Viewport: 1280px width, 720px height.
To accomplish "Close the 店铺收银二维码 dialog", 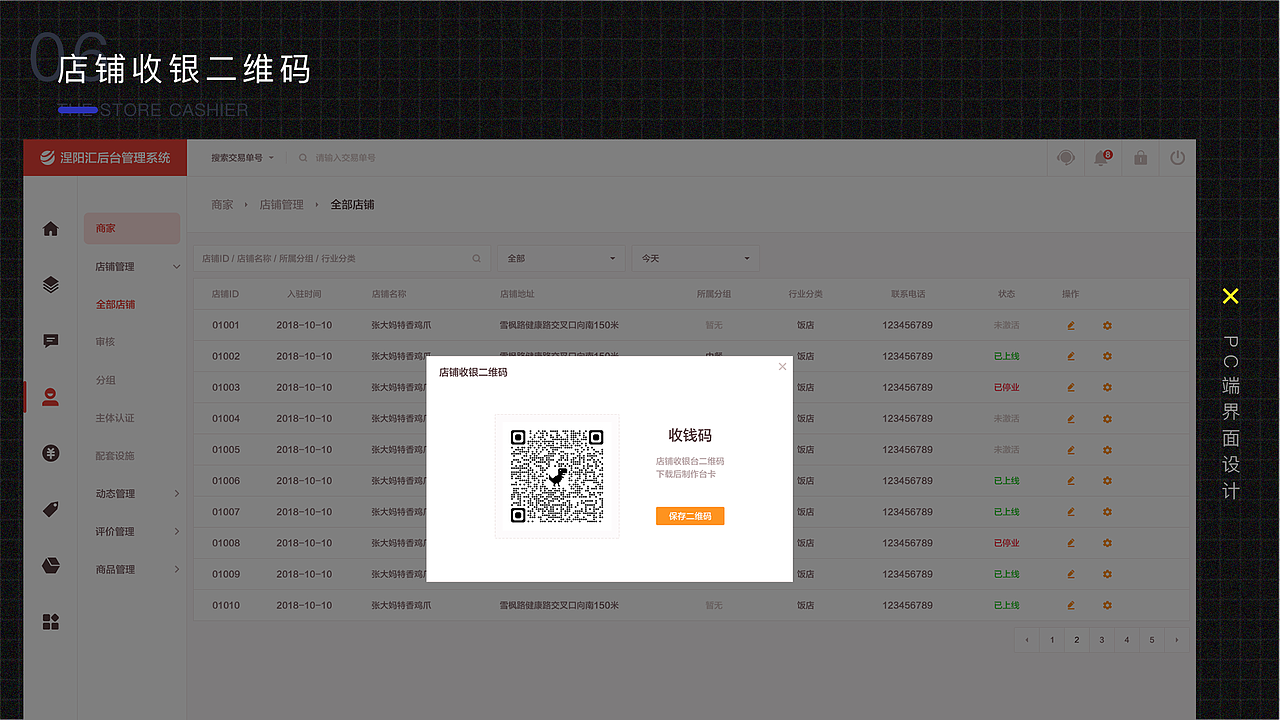I will (782, 366).
